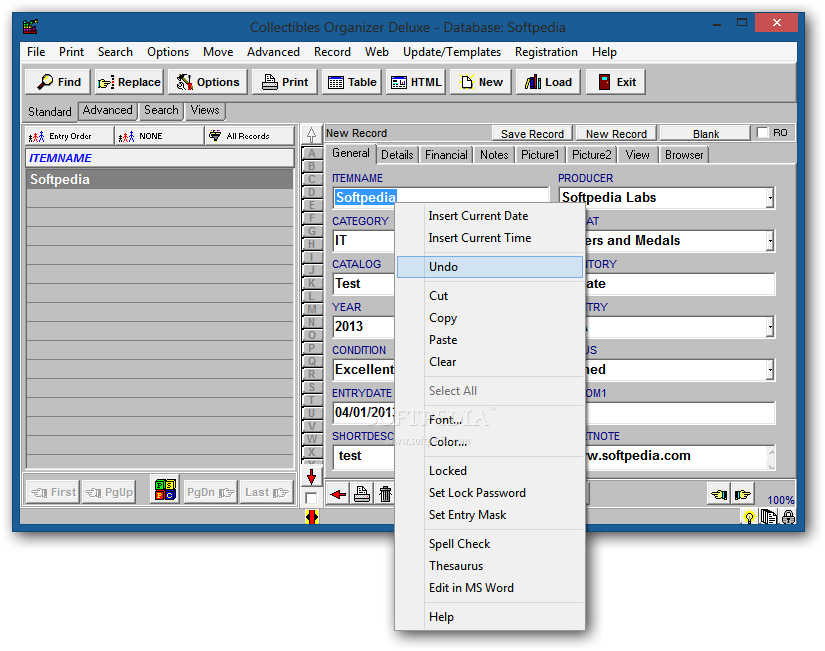Click the trash can delete icon

tap(385, 494)
